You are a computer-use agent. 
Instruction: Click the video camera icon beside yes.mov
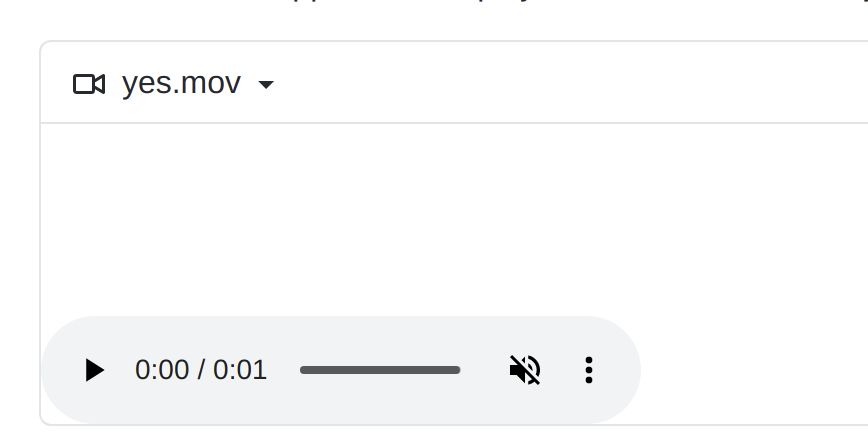[89, 84]
